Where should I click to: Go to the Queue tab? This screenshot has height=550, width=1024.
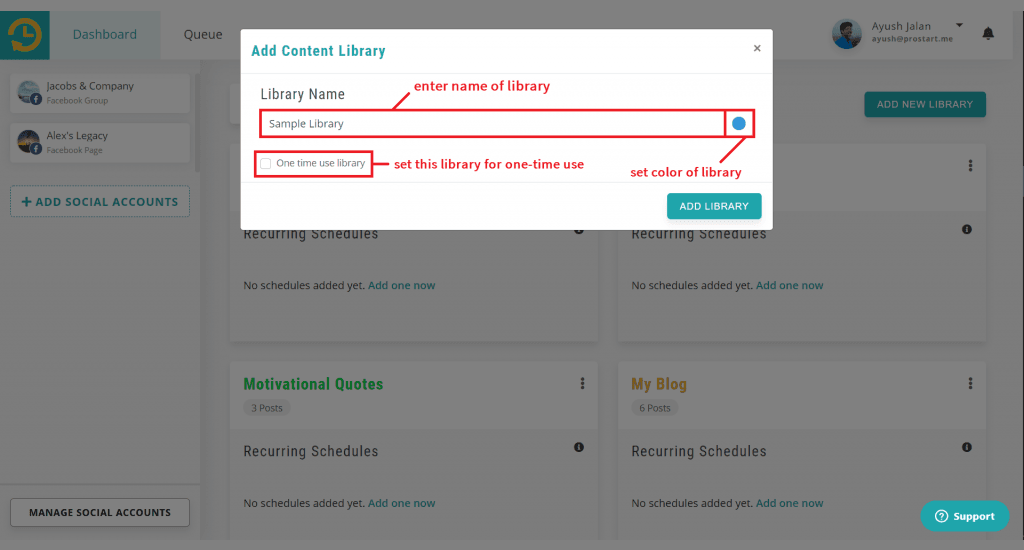[x=203, y=35]
